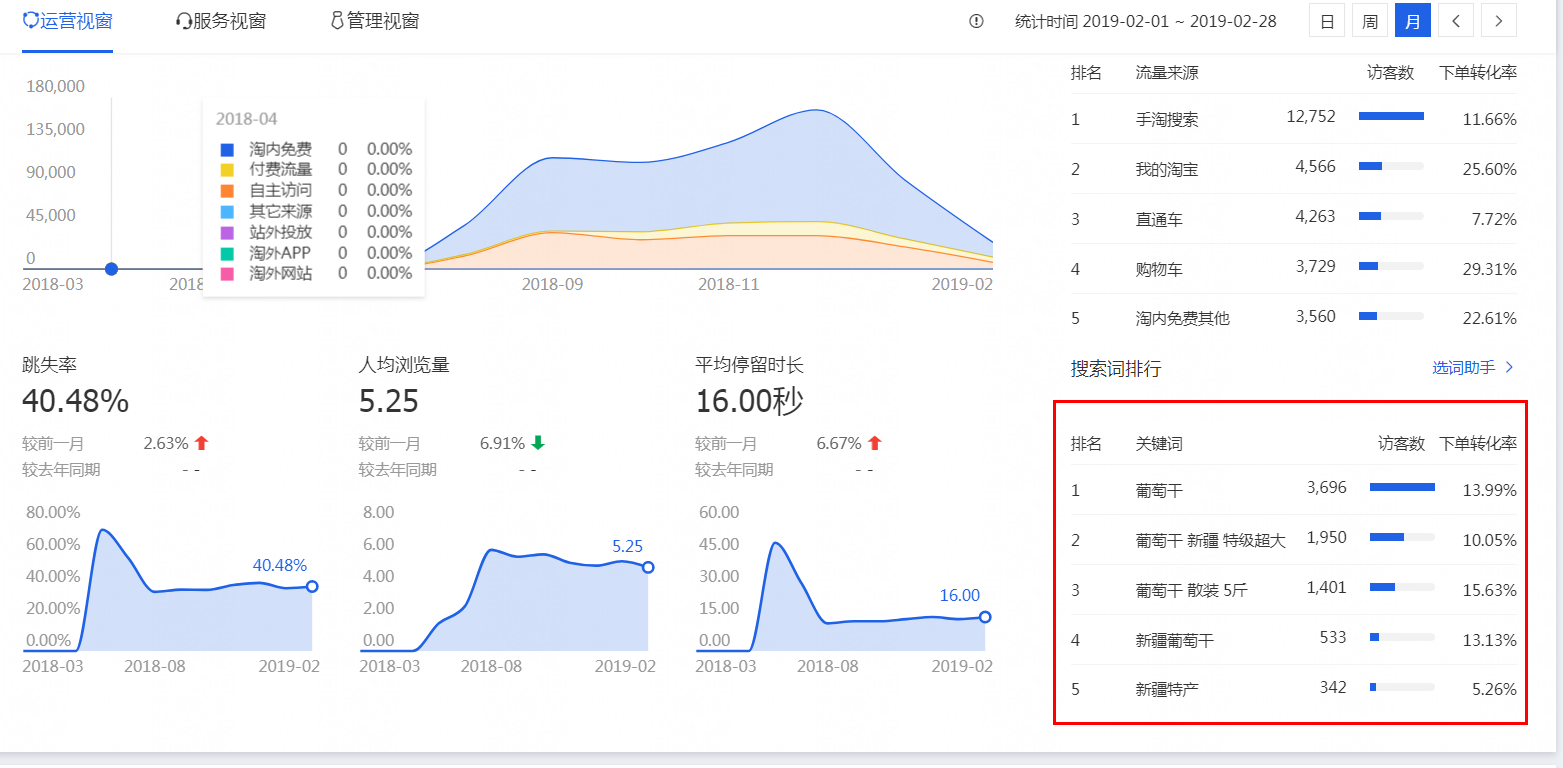Switch to 运营视窗 tab

point(67,21)
